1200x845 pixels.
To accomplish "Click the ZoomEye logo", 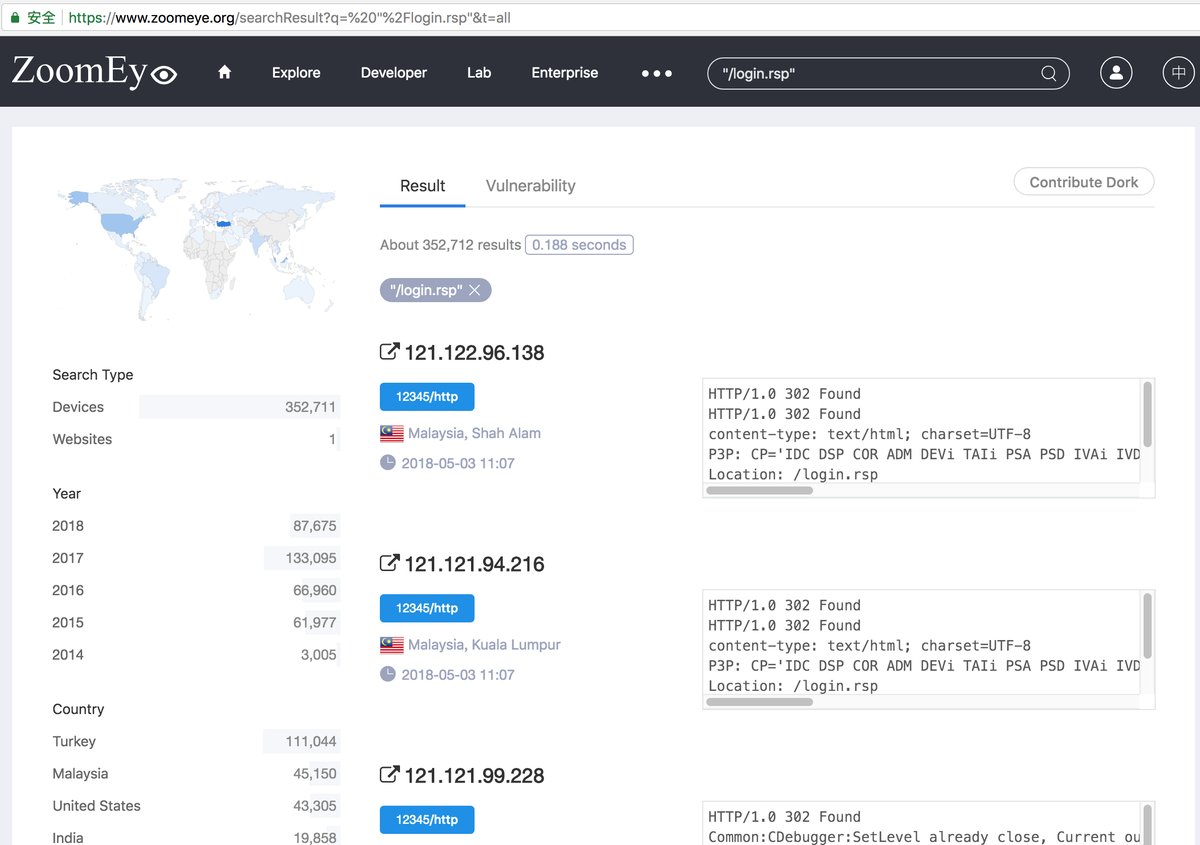I will (94, 72).
